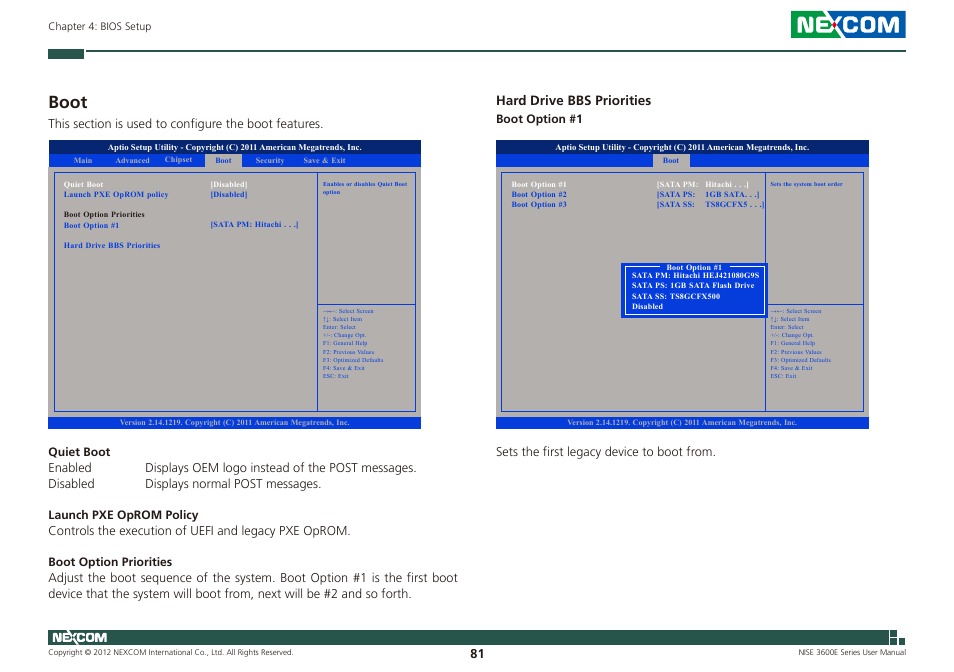Click 'NISE 3600E Series User Manual' footer text
The height and width of the screenshot is (672, 954).
pos(852,652)
